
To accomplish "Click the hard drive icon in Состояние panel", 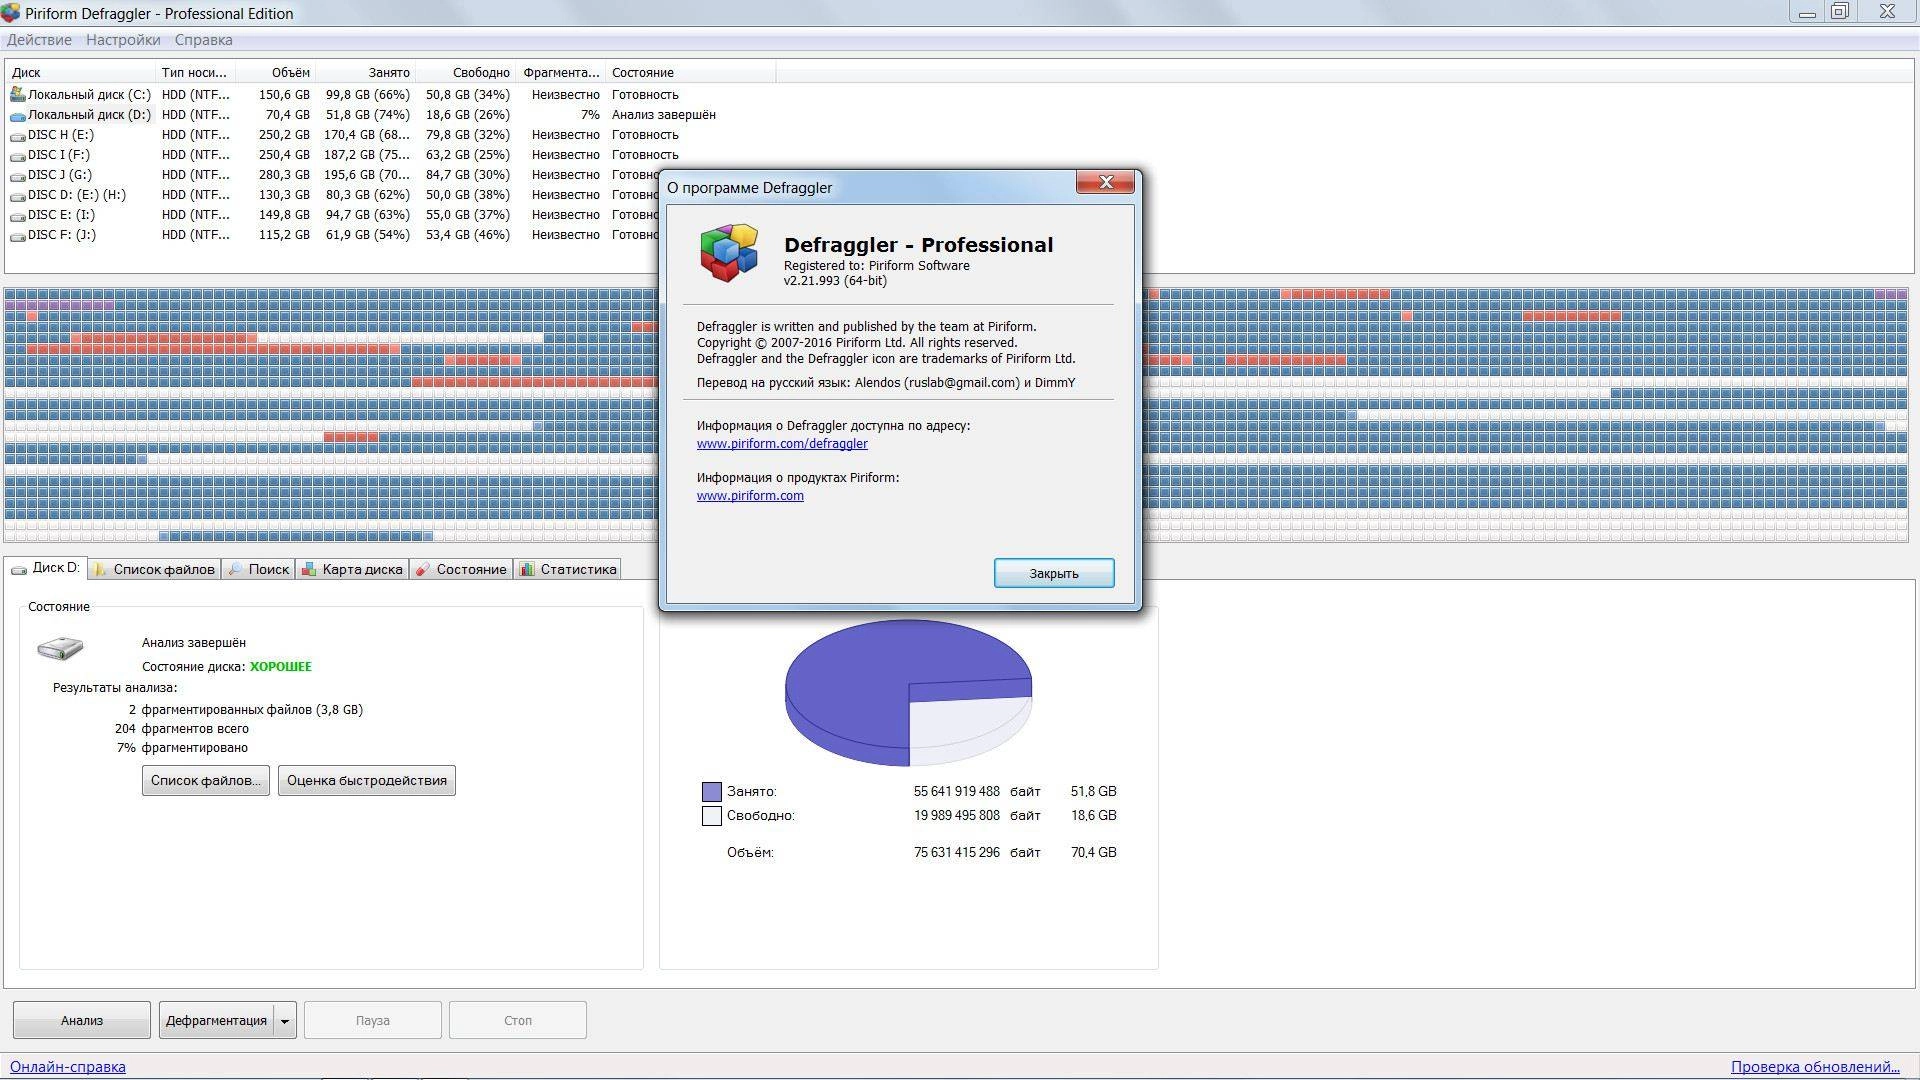I will point(60,648).
